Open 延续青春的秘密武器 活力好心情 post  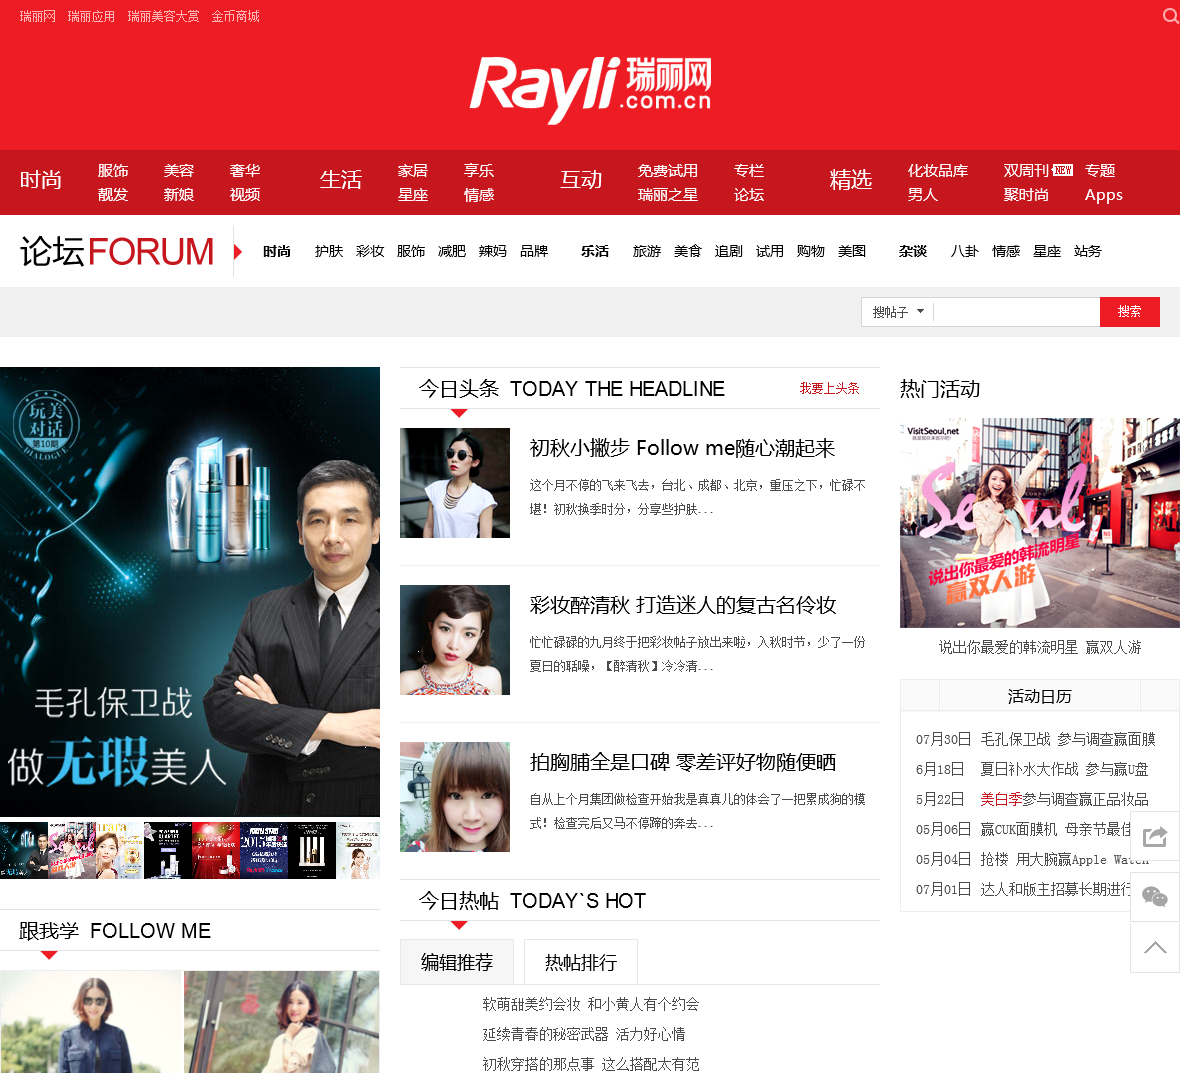tap(584, 1034)
